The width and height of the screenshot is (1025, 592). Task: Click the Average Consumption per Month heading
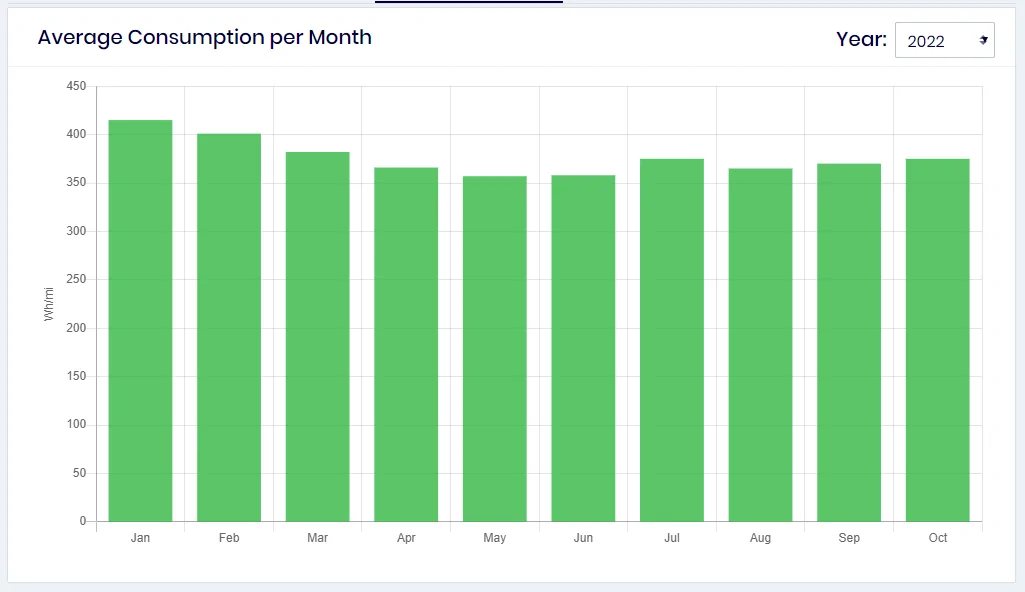tap(205, 37)
